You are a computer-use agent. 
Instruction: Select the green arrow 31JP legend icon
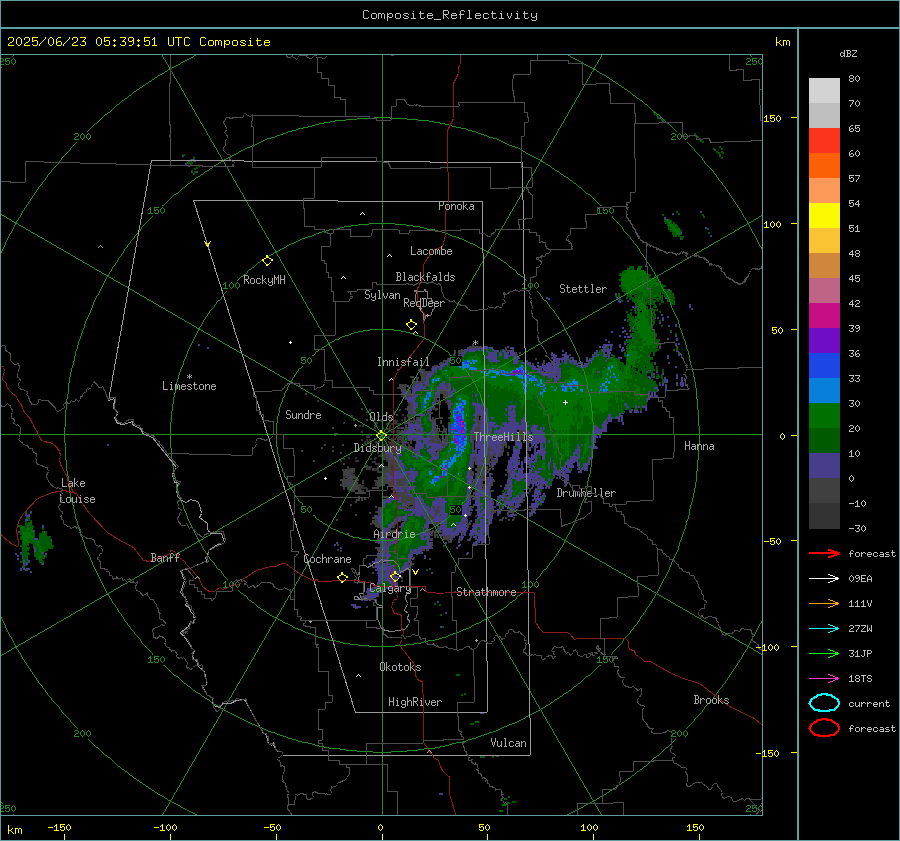tap(824, 653)
